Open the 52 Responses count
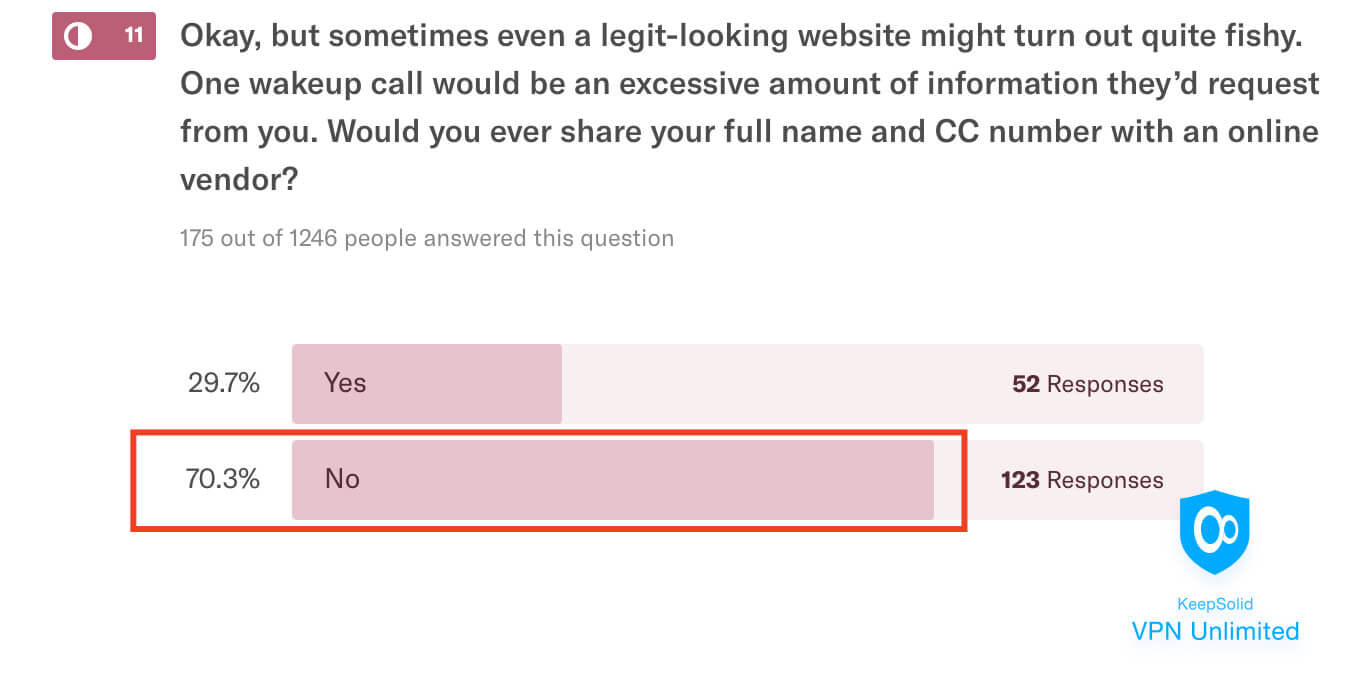The width and height of the screenshot is (1350, 683). [x=1087, y=384]
